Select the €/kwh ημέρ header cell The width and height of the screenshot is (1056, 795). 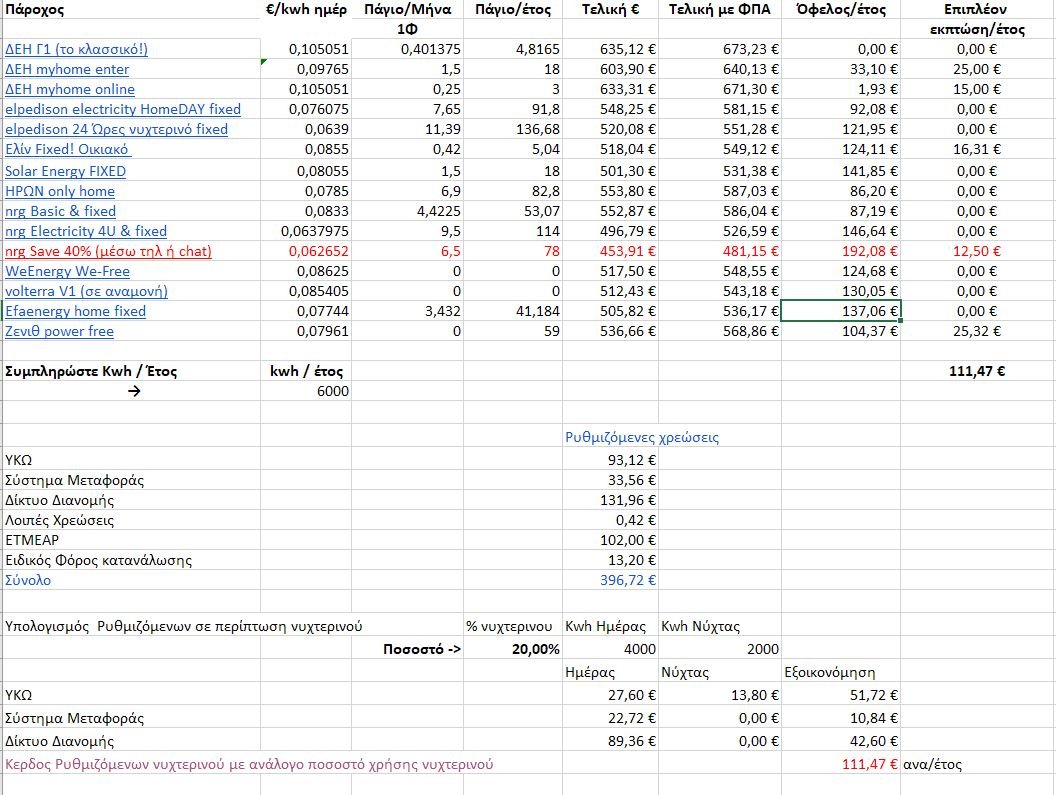pos(306,9)
